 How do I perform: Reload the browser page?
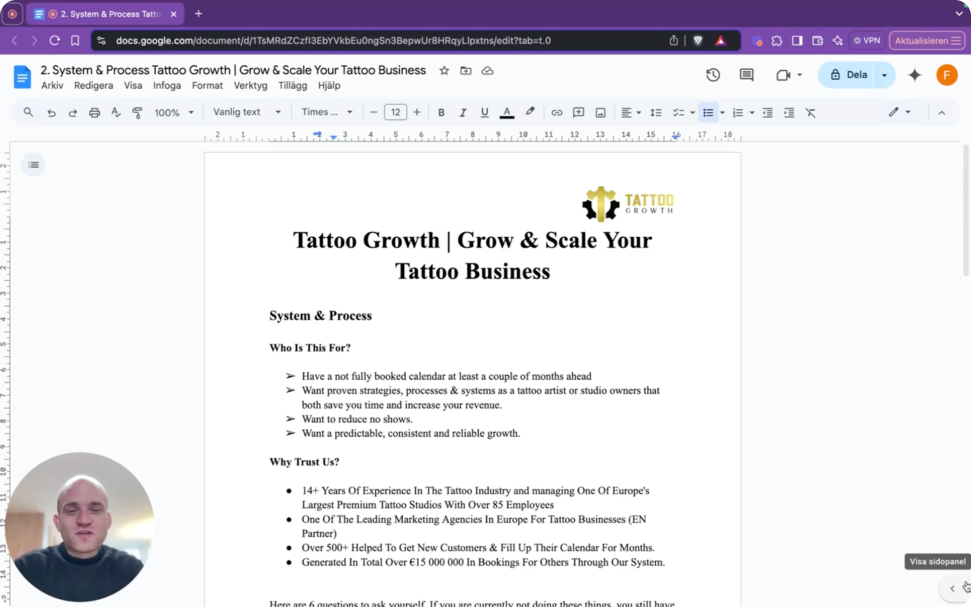click(x=54, y=41)
